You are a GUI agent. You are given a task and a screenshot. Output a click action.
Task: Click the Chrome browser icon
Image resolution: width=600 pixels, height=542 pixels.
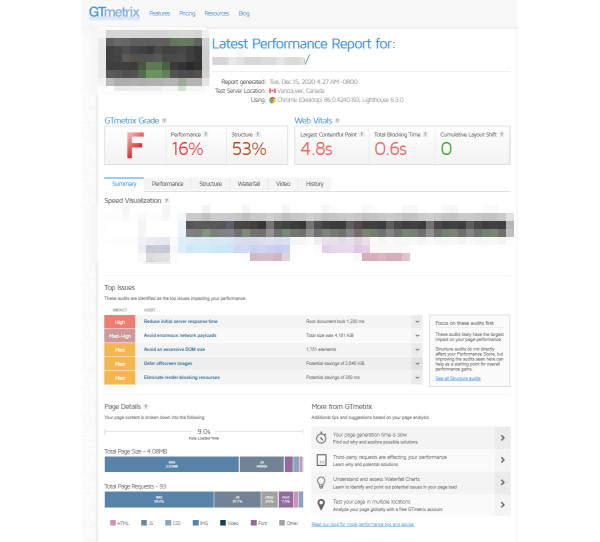pos(272,100)
